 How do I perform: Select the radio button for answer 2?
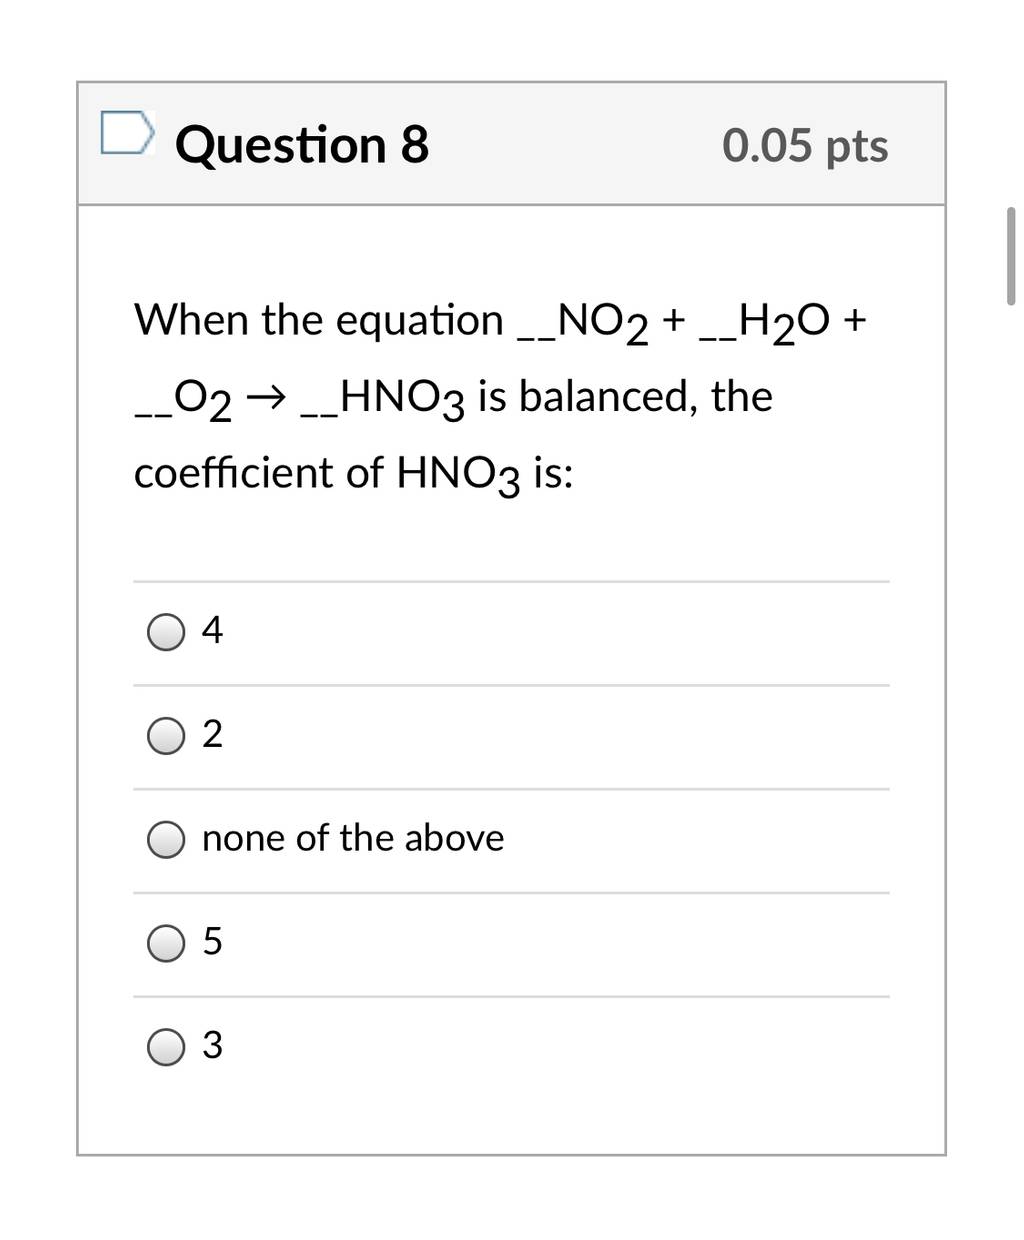pos(166,736)
